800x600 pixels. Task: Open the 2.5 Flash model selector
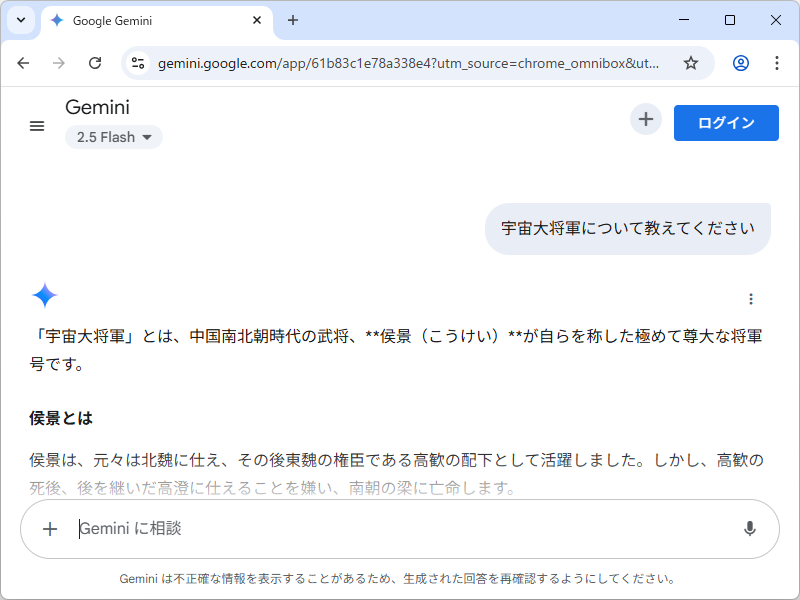point(113,137)
